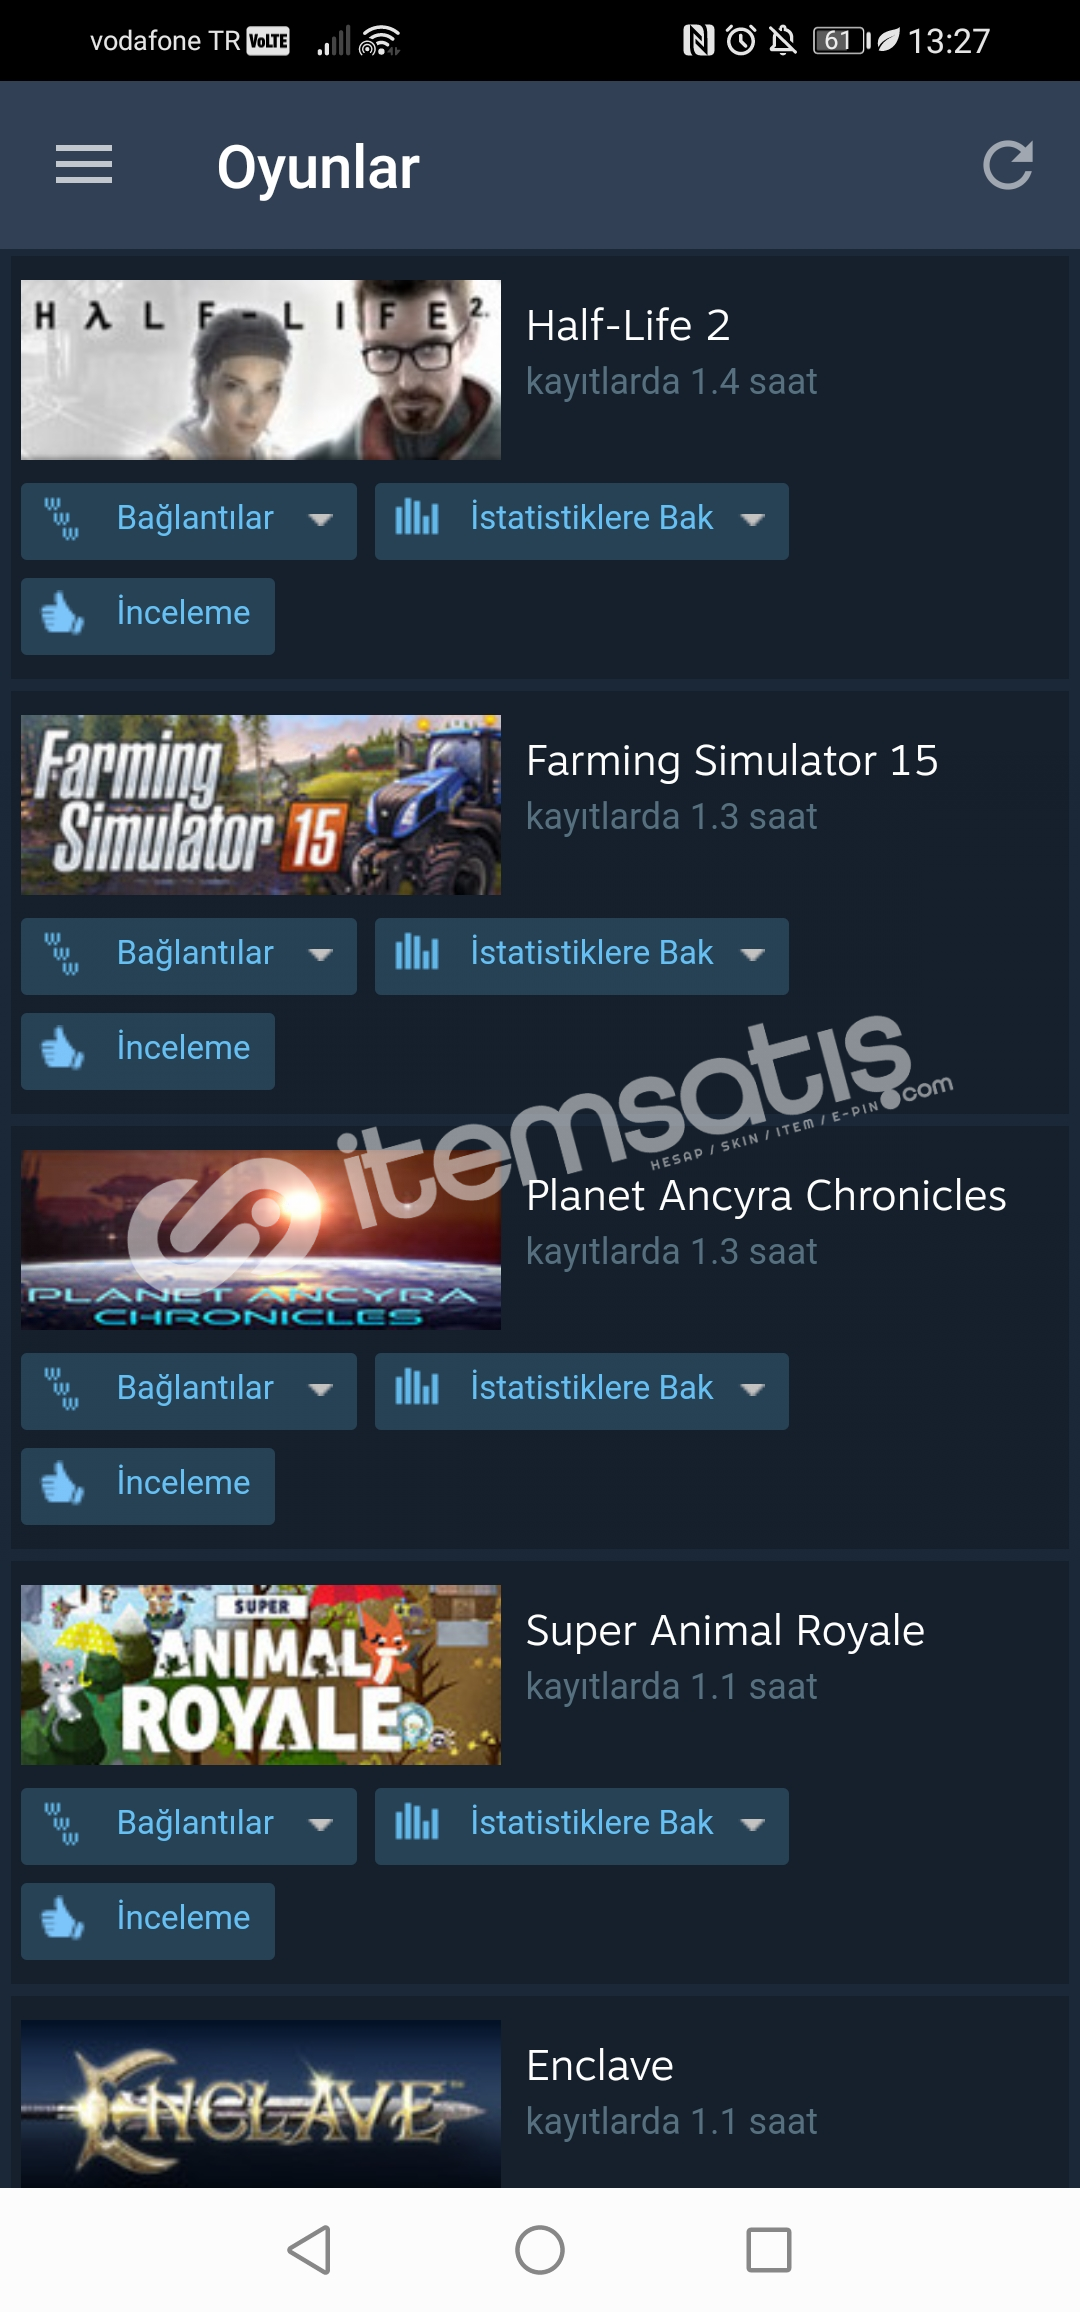Expand Bağlantılar dropdown for Farming Simulator 15
The width and height of the screenshot is (1080, 2312).
pyautogui.click(x=189, y=956)
